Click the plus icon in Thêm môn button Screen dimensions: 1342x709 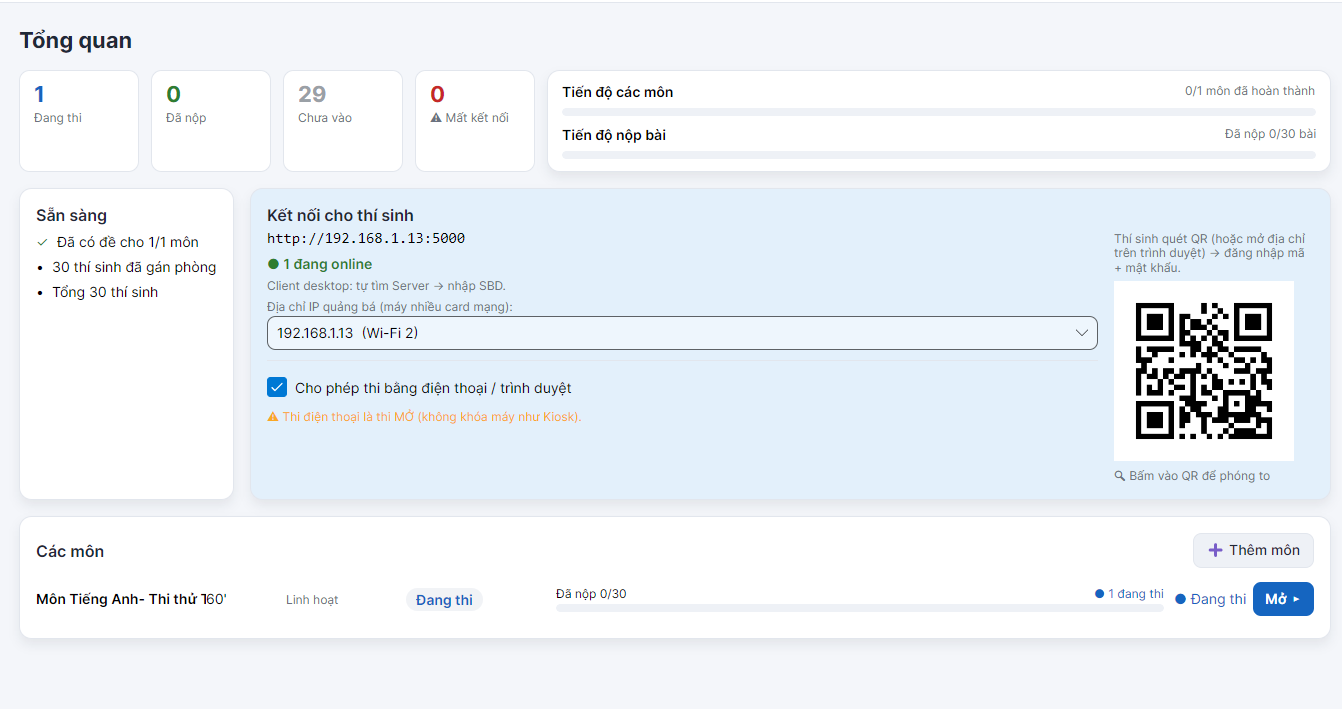1216,550
